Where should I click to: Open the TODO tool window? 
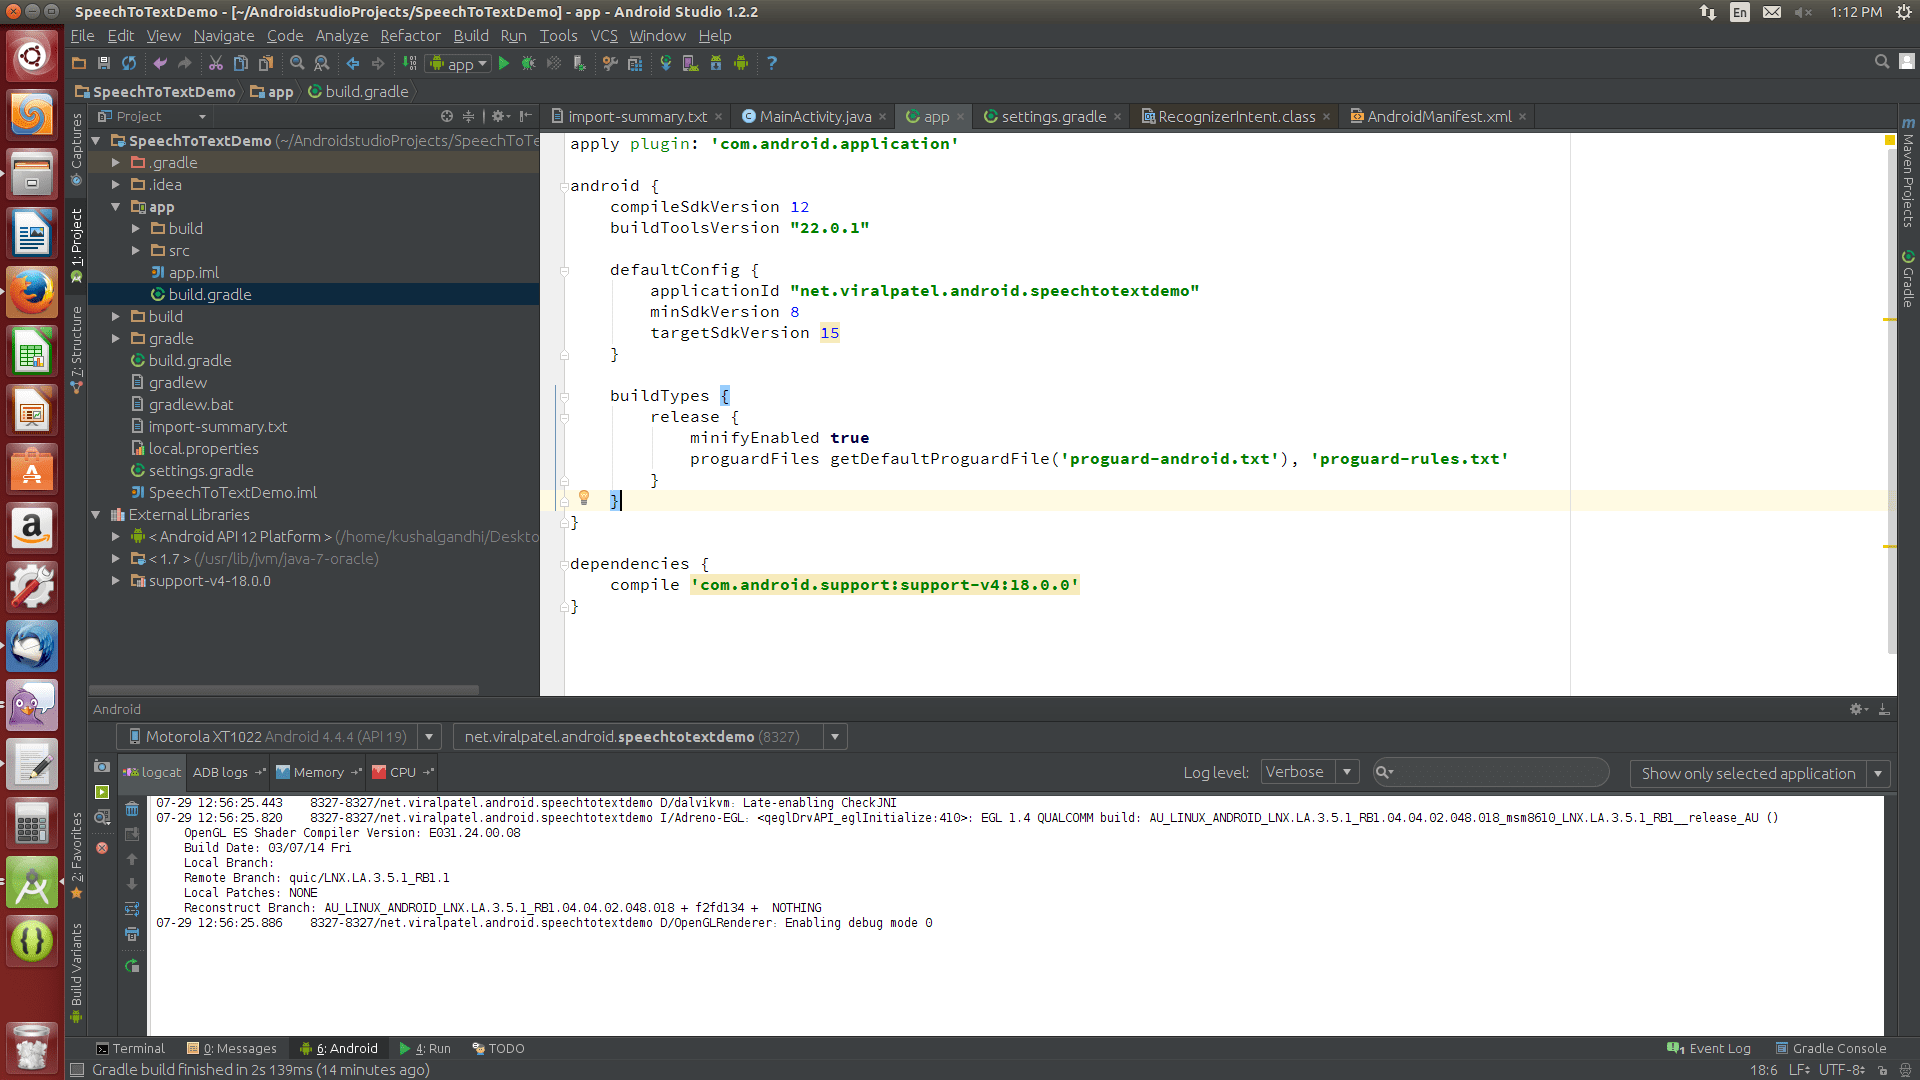pos(498,1048)
